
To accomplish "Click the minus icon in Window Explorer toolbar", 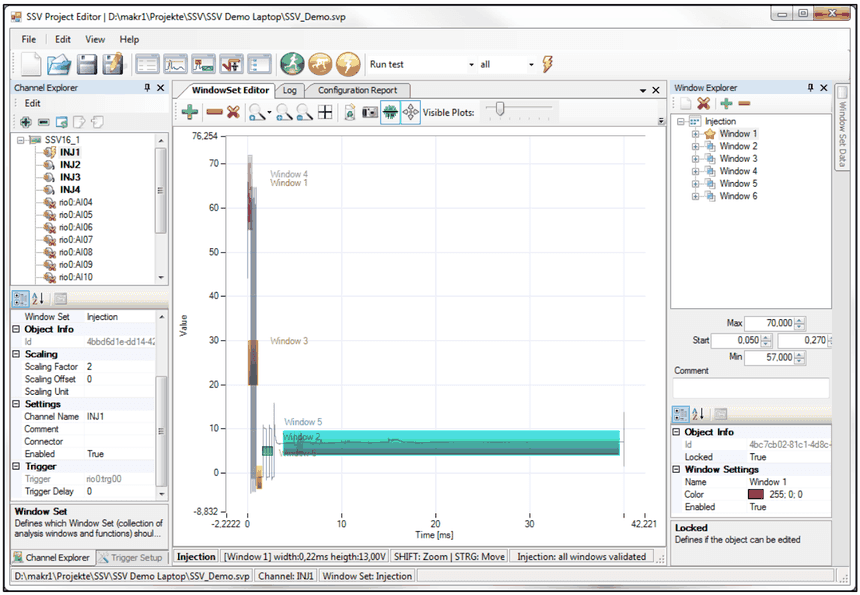I will [x=744, y=103].
